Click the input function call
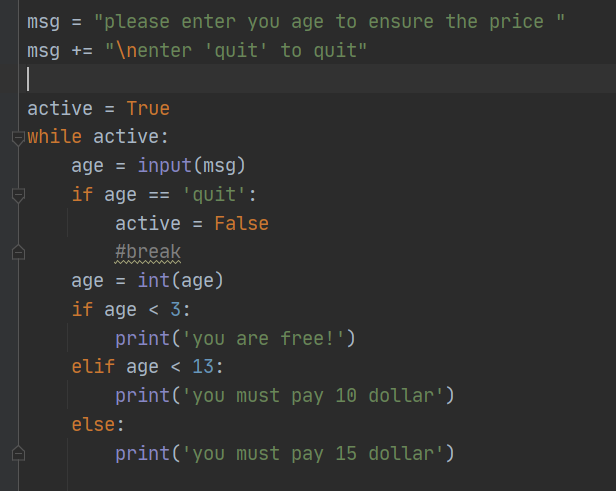 point(164,165)
